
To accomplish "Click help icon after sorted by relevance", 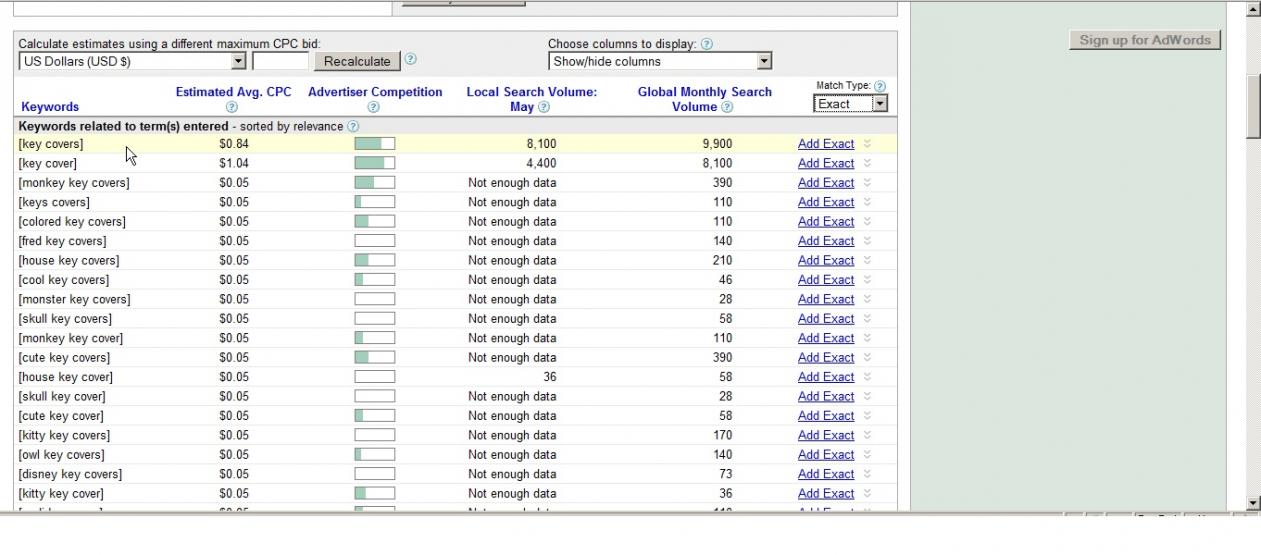I will point(353,127).
